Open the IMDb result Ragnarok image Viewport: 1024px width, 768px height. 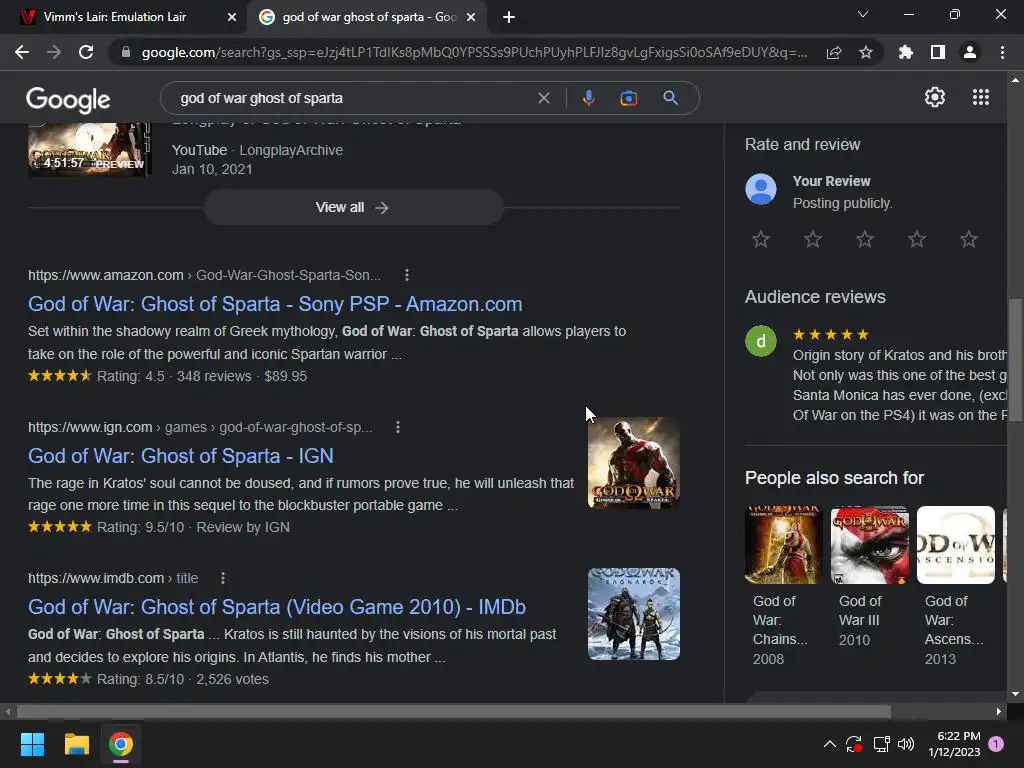633,614
